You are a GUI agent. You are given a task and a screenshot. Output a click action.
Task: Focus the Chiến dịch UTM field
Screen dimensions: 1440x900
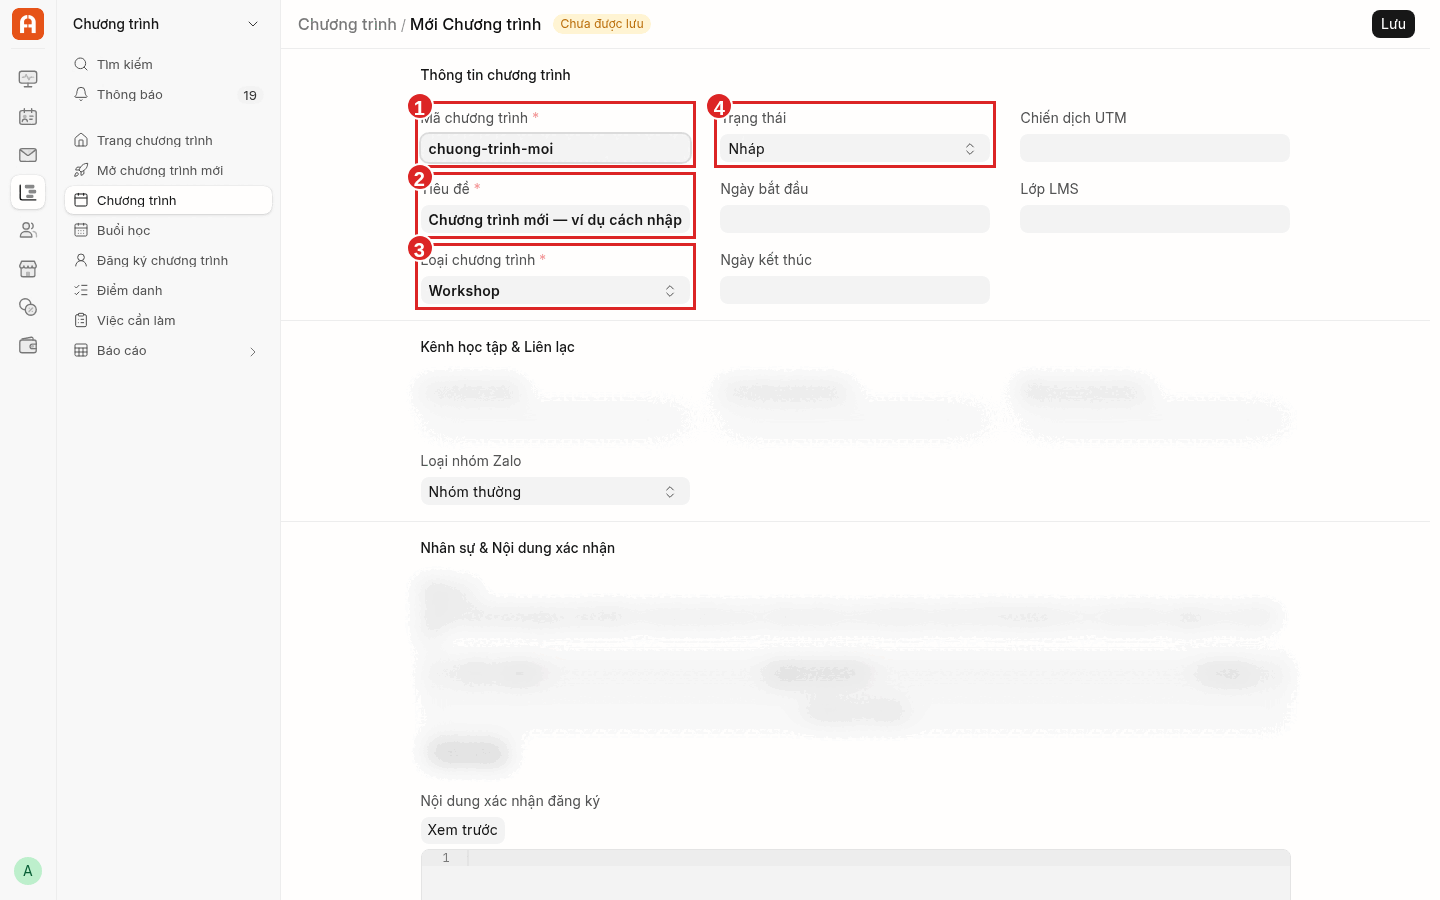1155,148
